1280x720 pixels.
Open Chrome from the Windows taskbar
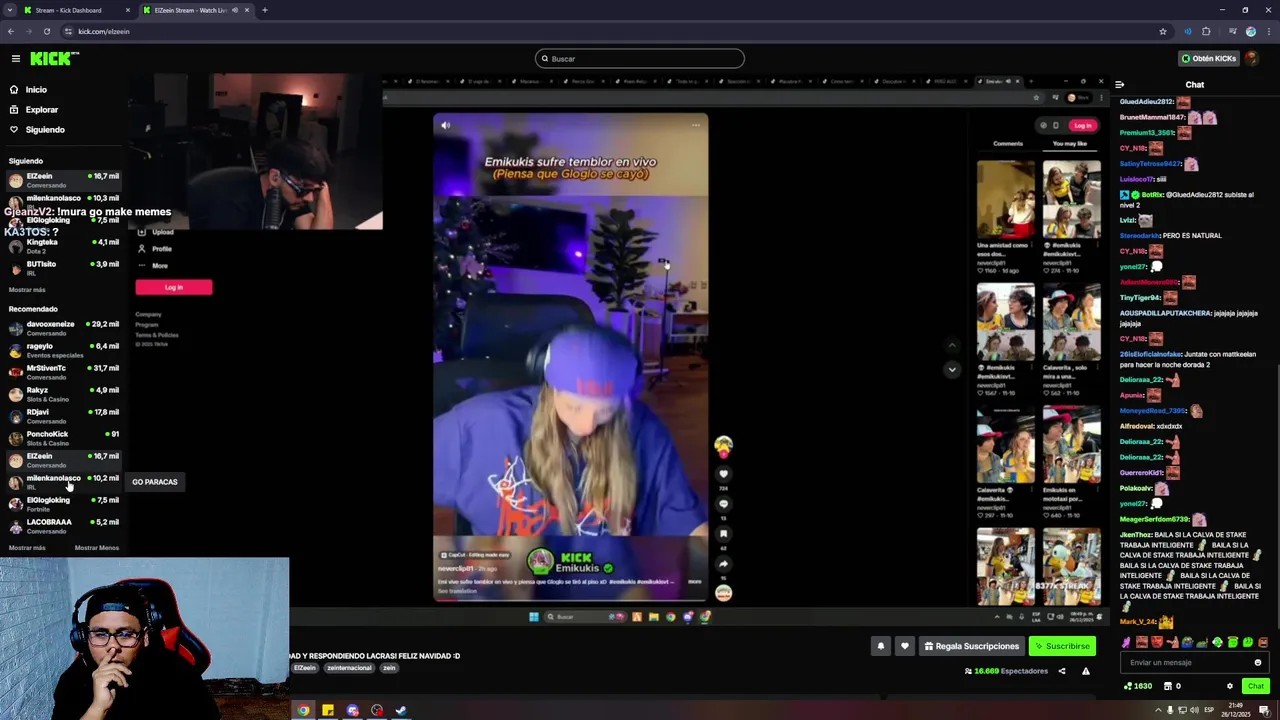(304, 711)
